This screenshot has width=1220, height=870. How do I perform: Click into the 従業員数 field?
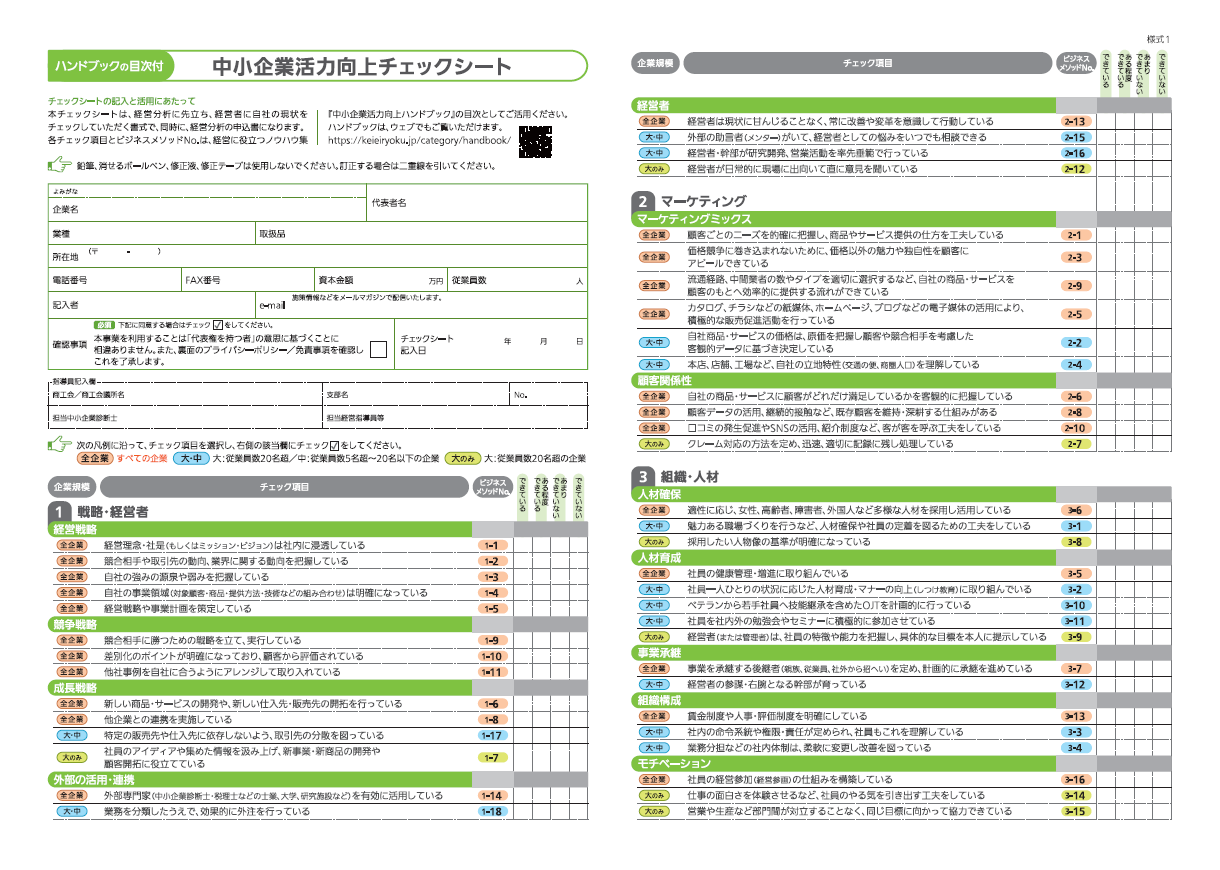click(517, 280)
